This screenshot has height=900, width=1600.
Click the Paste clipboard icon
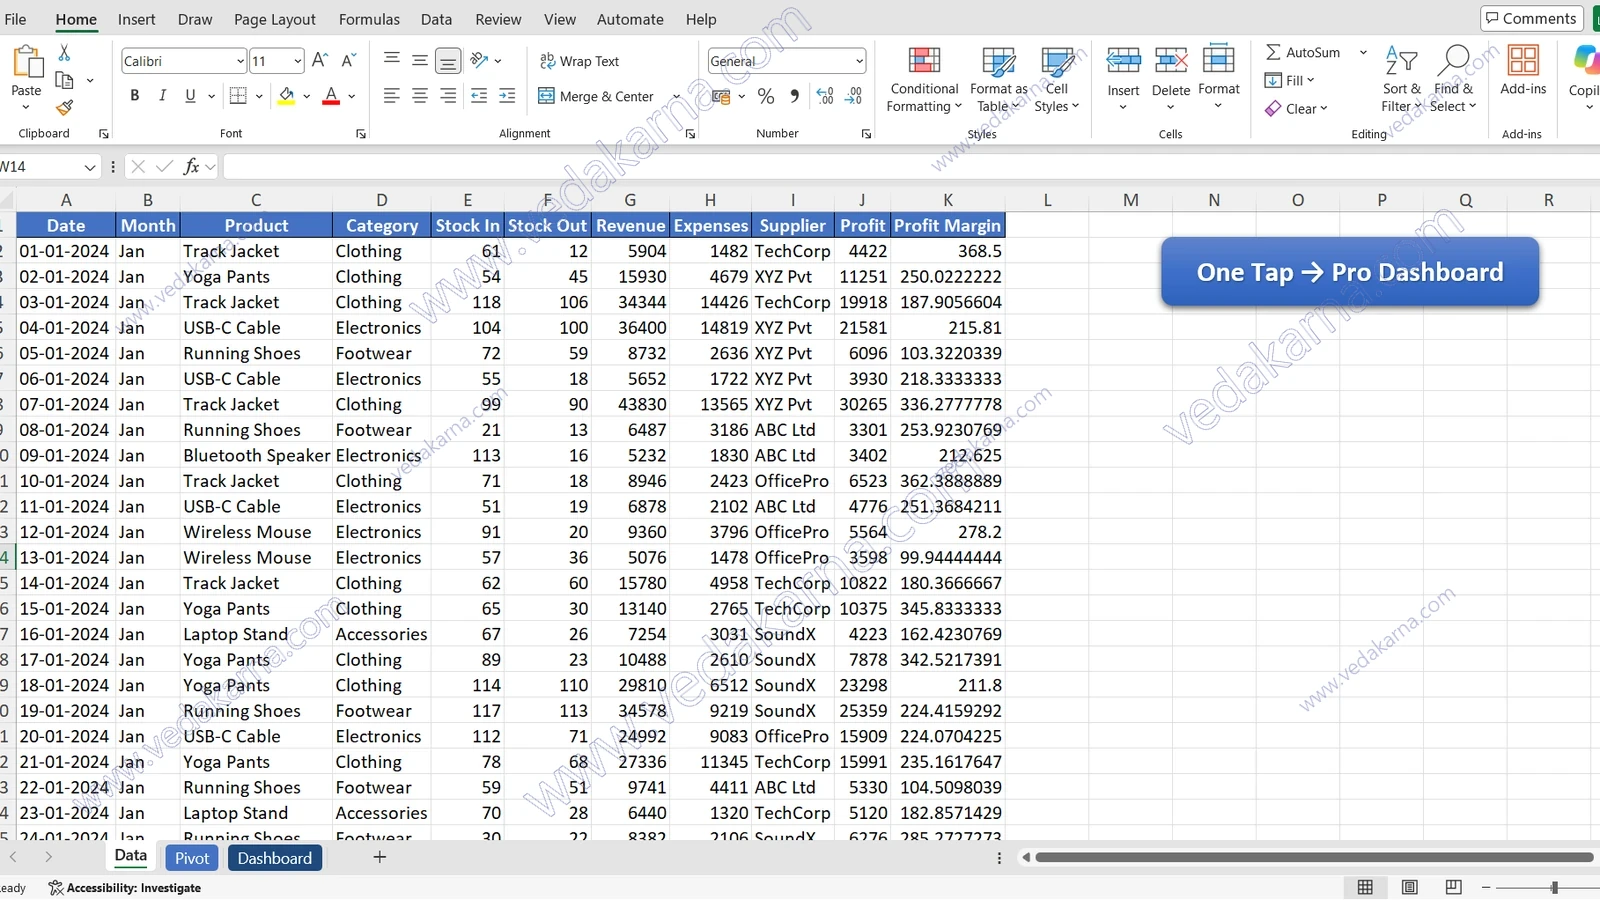click(x=27, y=62)
